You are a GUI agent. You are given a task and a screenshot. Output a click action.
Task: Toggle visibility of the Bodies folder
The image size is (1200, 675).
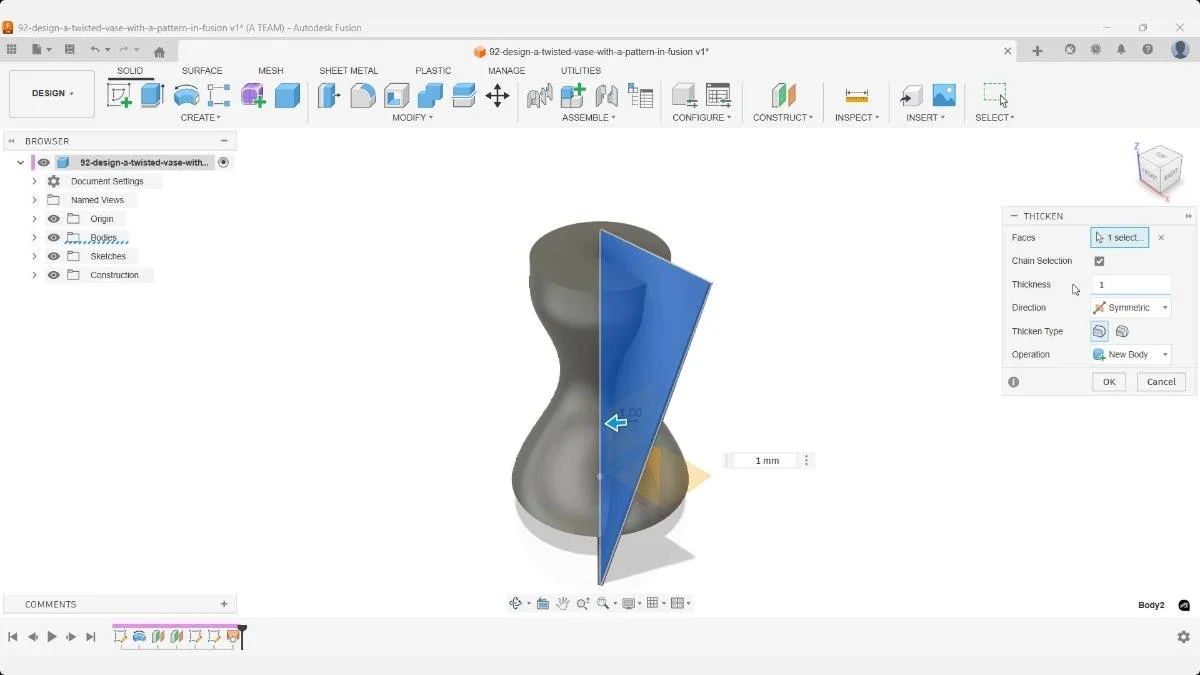pos(53,237)
